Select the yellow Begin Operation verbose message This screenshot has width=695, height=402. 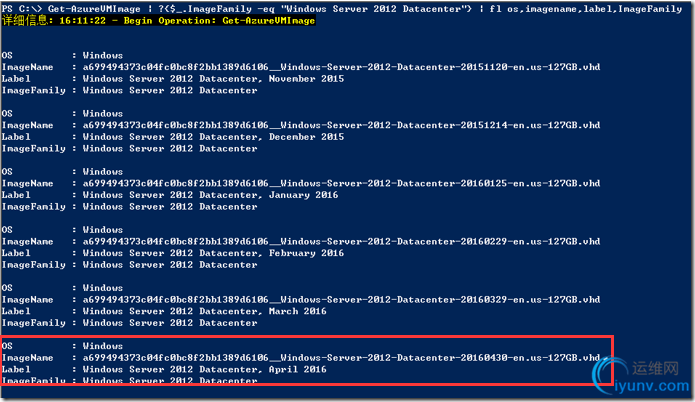tap(159, 20)
